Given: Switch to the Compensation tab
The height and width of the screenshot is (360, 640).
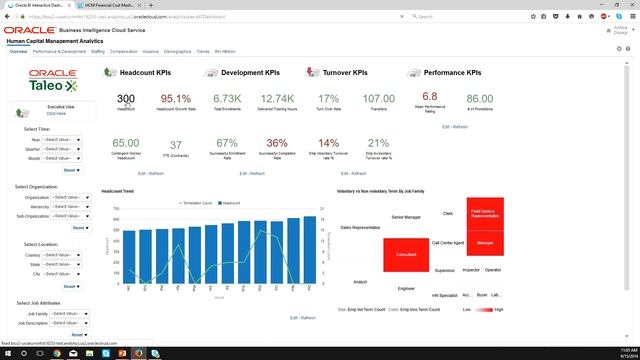Looking at the screenshot, I should point(124,52).
